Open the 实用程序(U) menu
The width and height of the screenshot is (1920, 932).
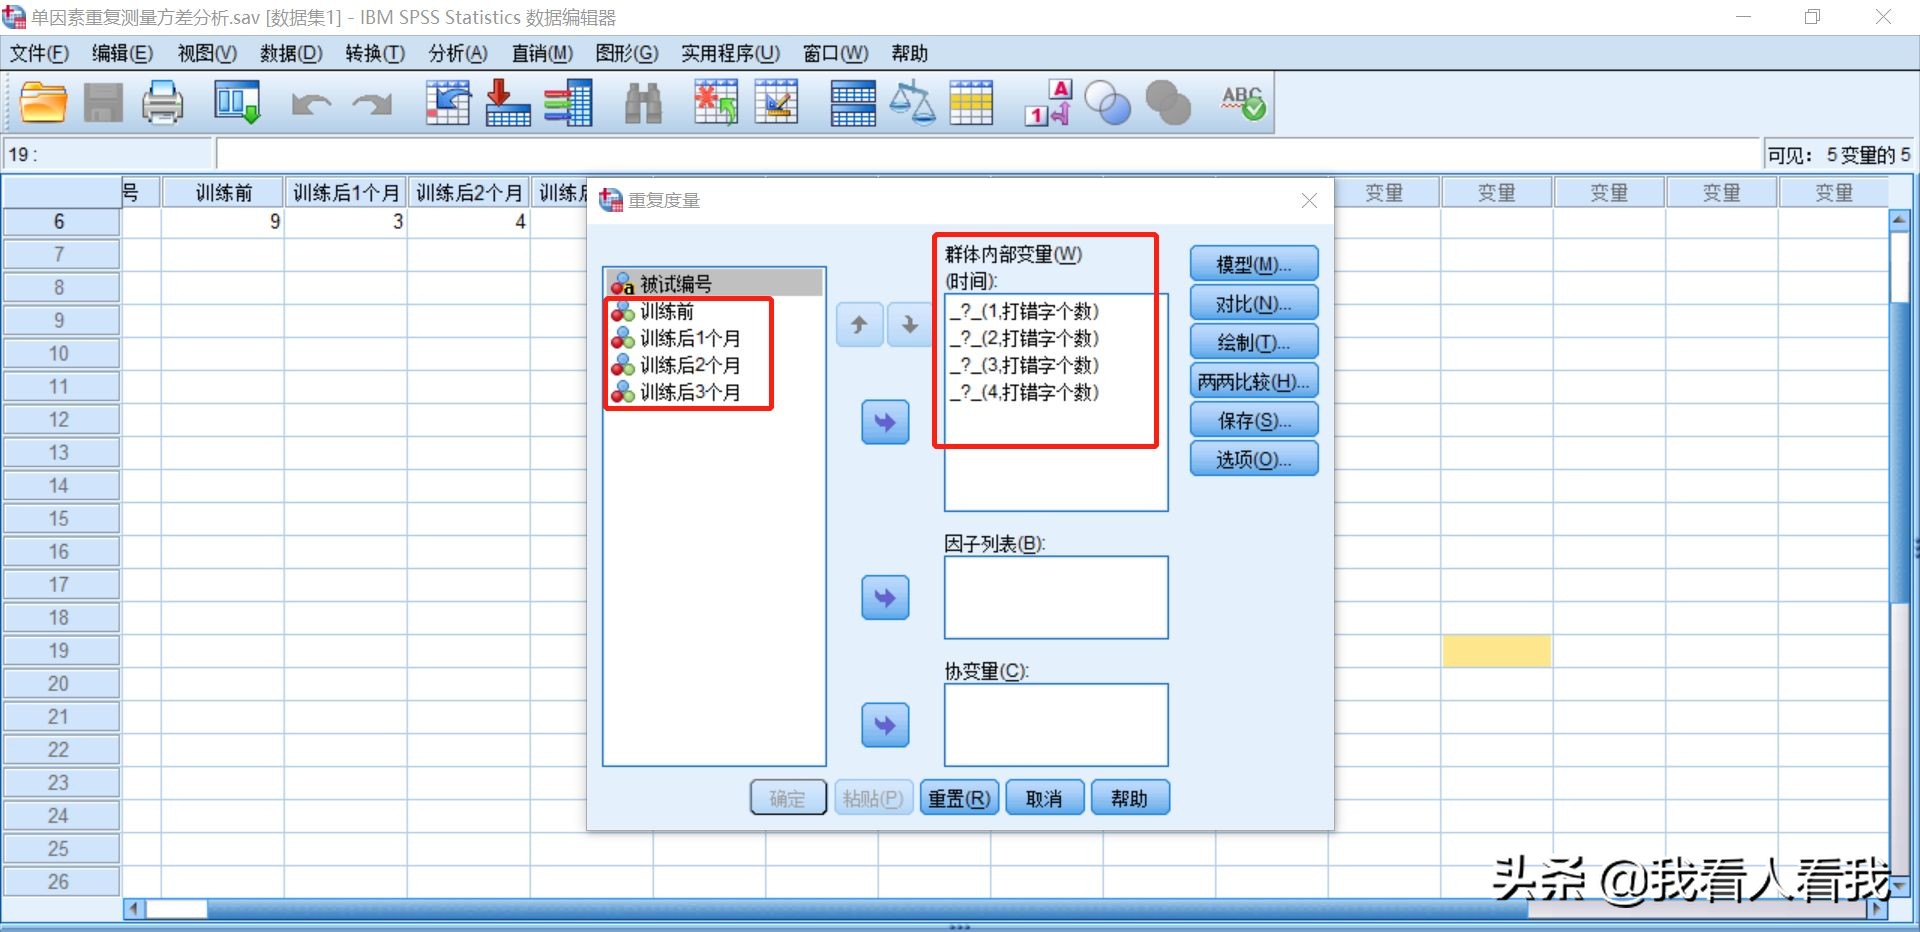tap(730, 54)
